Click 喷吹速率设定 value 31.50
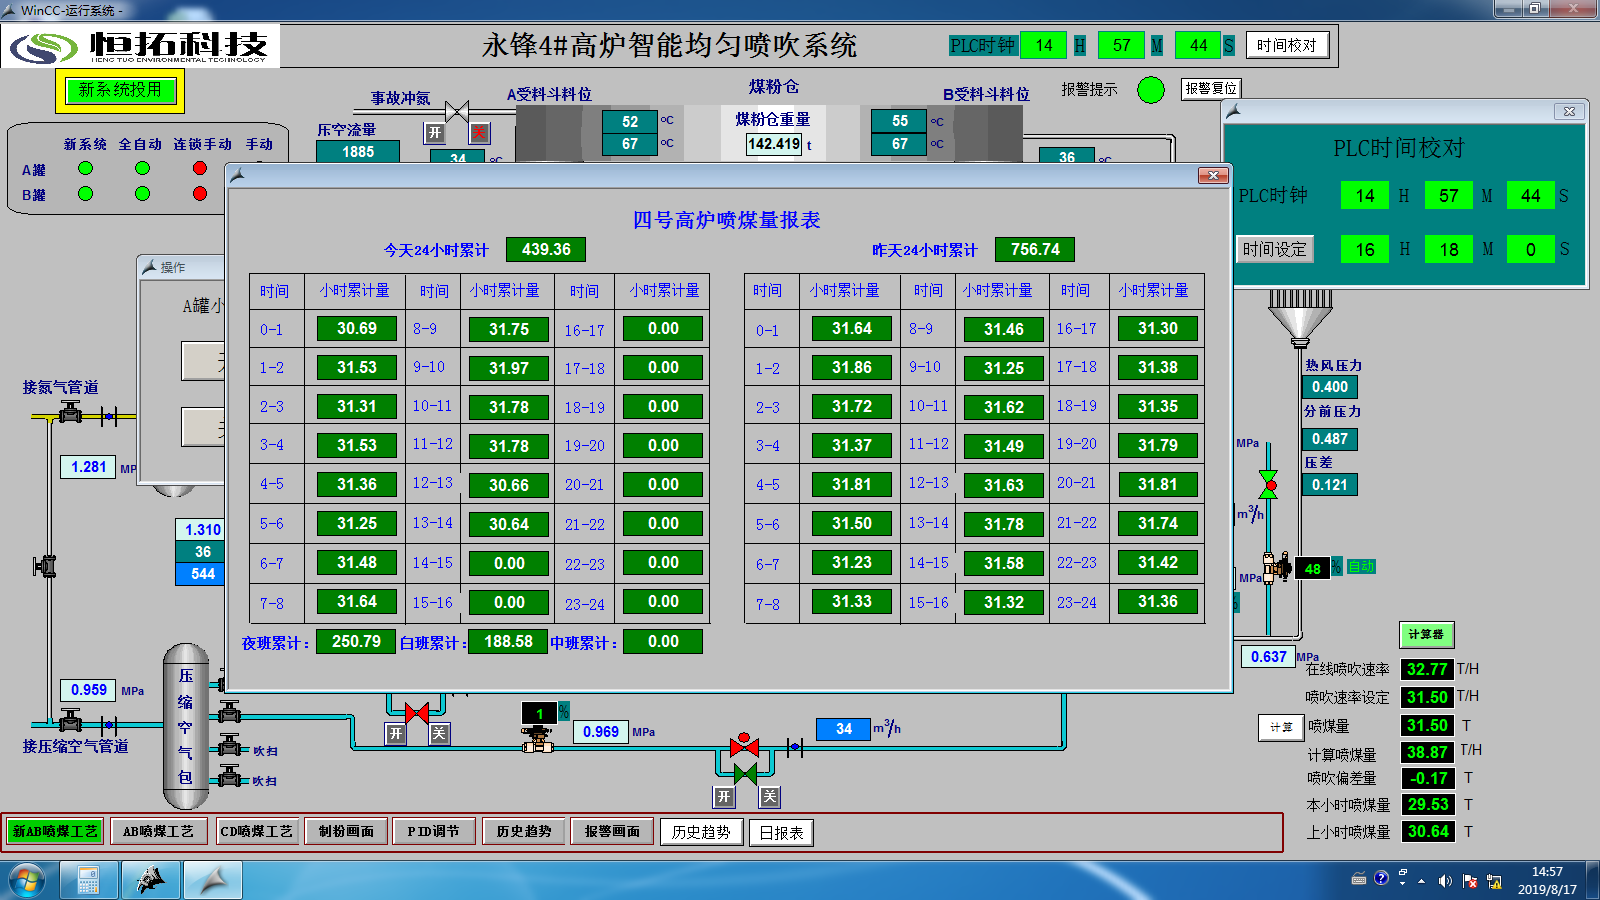This screenshot has width=1600, height=900. pyautogui.click(x=1427, y=697)
